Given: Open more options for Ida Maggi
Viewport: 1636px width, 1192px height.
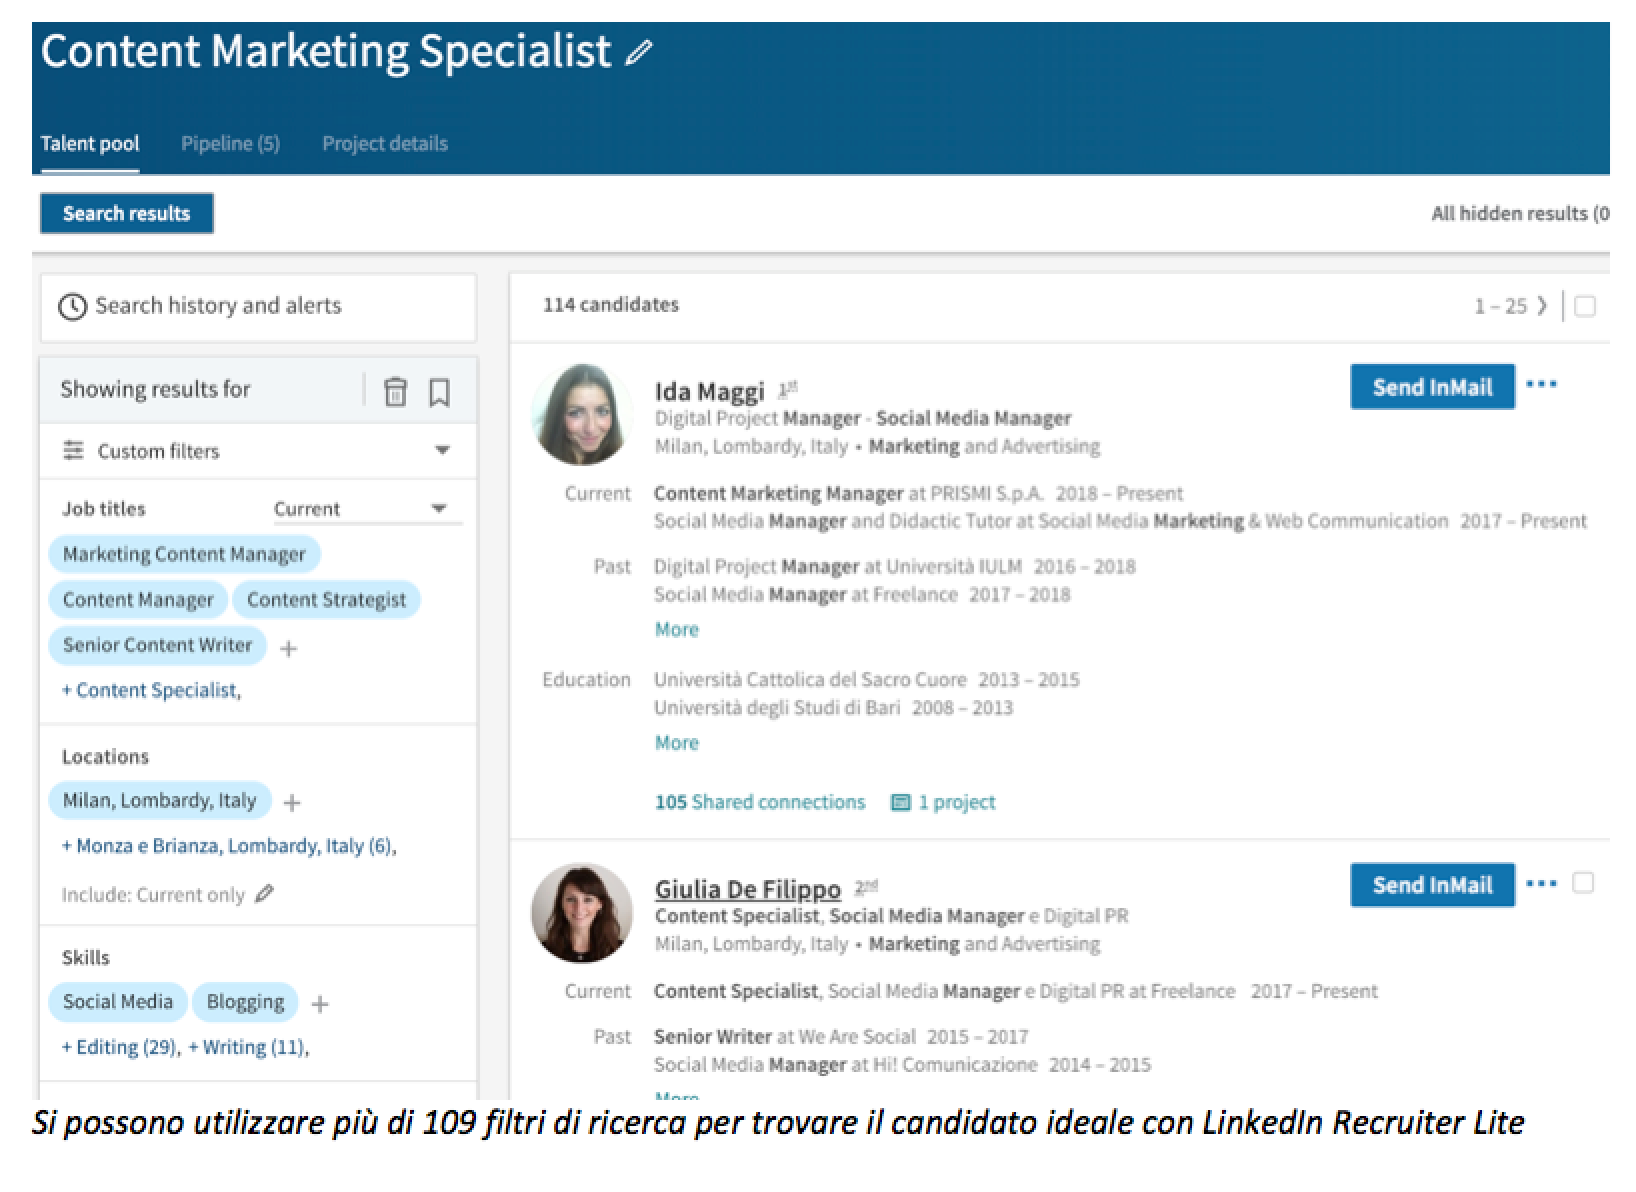Looking at the screenshot, I should 1541,385.
